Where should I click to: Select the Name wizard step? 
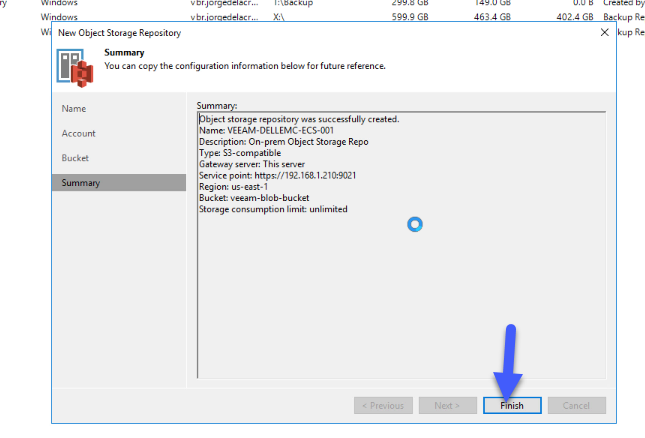(x=74, y=109)
